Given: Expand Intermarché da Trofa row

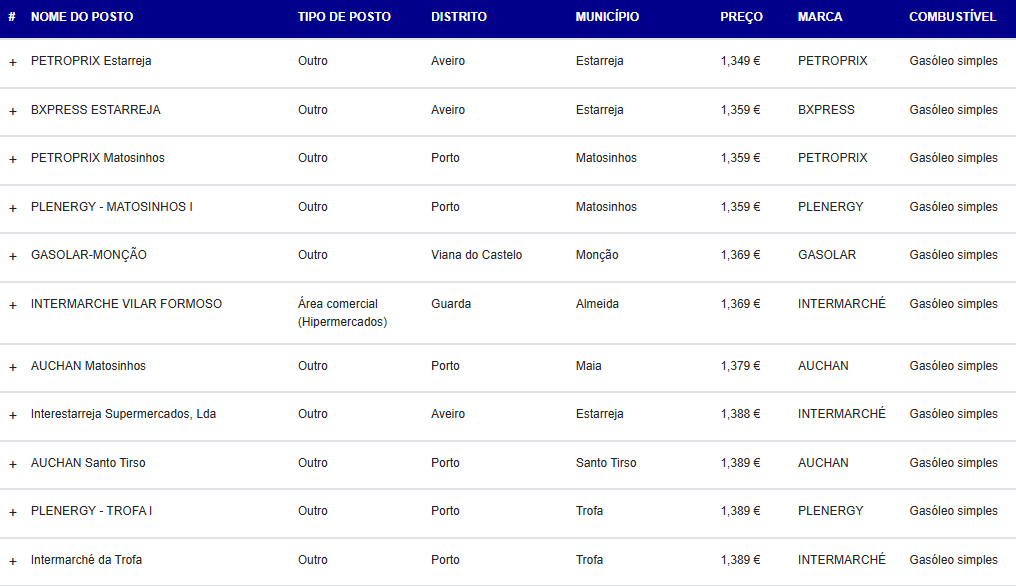Looking at the screenshot, I should tap(13, 561).
